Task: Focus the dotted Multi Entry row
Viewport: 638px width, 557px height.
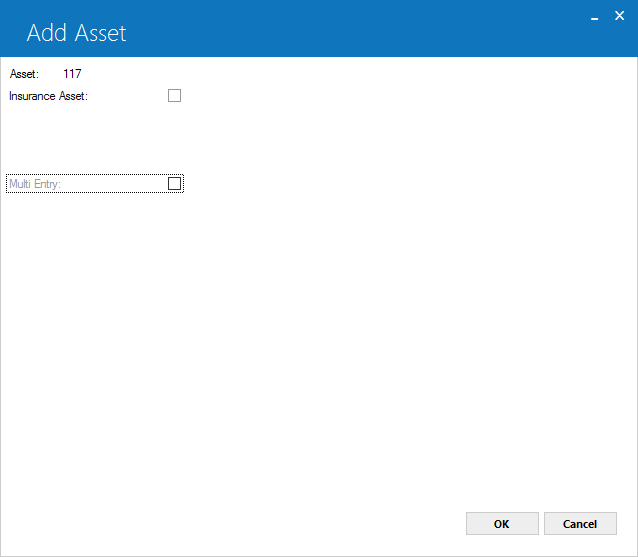Action: pyautogui.click(x=95, y=183)
